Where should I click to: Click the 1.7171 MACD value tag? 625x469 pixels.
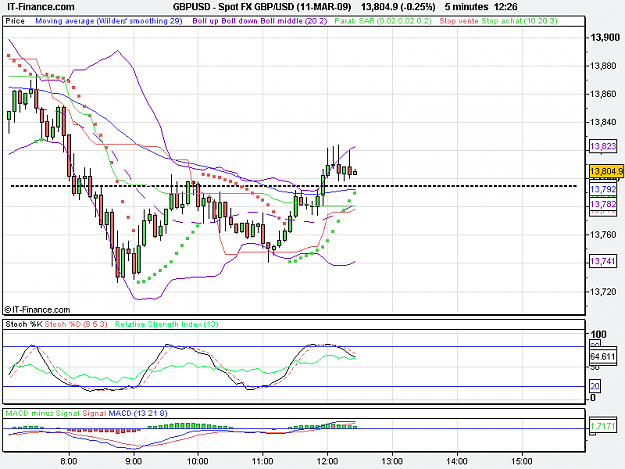pyautogui.click(x=603, y=426)
